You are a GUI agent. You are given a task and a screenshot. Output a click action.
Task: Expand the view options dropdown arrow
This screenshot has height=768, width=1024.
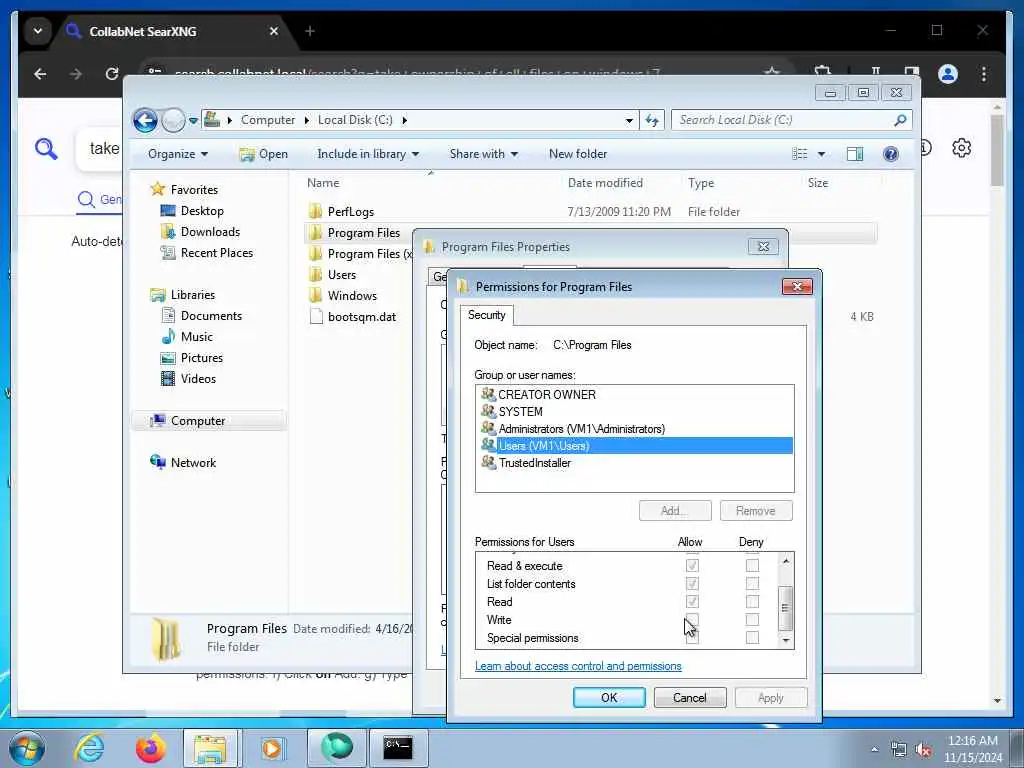click(821, 154)
